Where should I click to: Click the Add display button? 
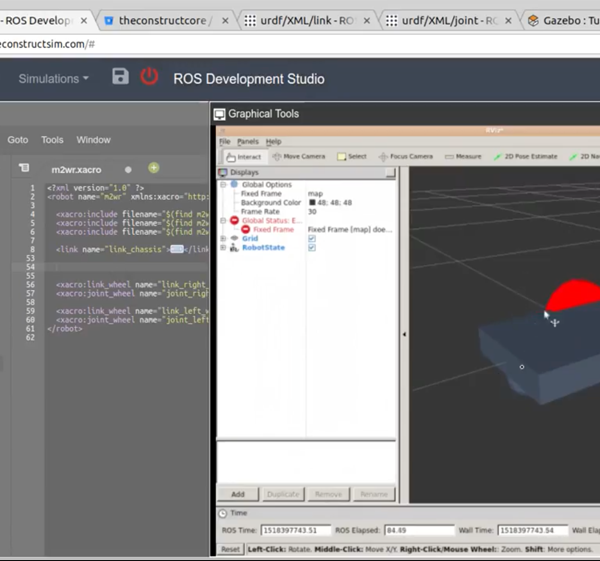click(x=238, y=494)
